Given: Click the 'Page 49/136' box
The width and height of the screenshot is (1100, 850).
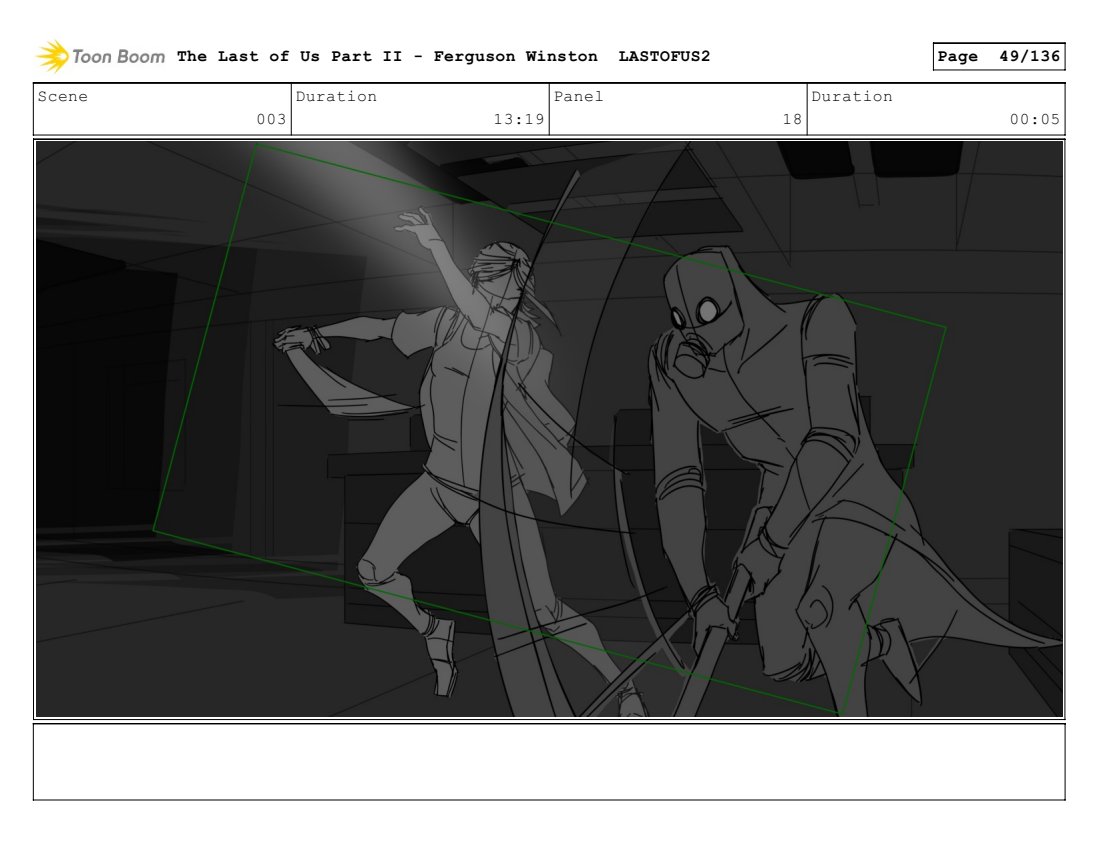Looking at the screenshot, I should [x=999, y=56].
